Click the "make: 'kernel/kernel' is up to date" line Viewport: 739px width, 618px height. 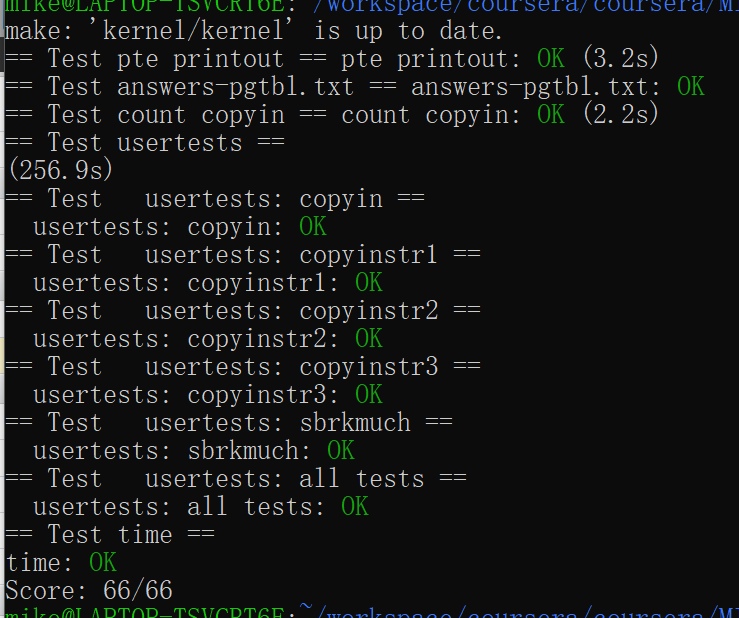(x=254, y=31)
